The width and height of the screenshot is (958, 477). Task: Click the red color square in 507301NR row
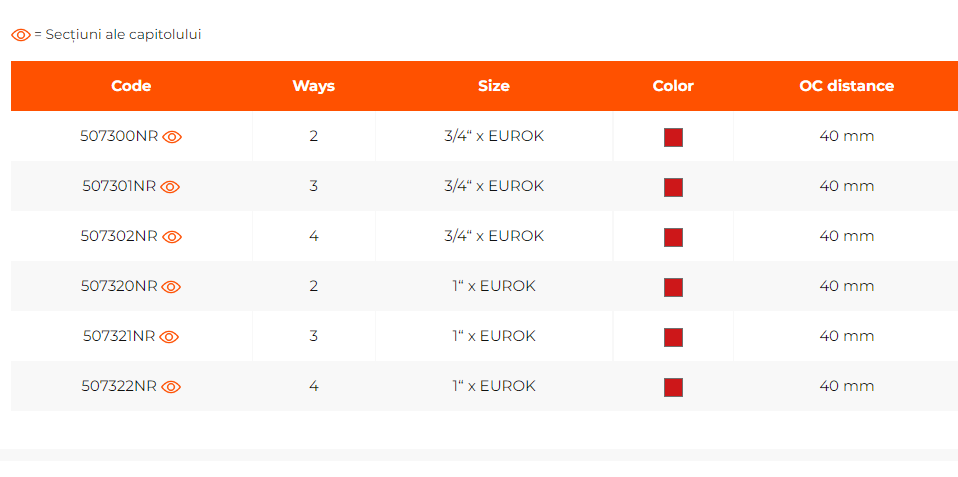[673, 187]
